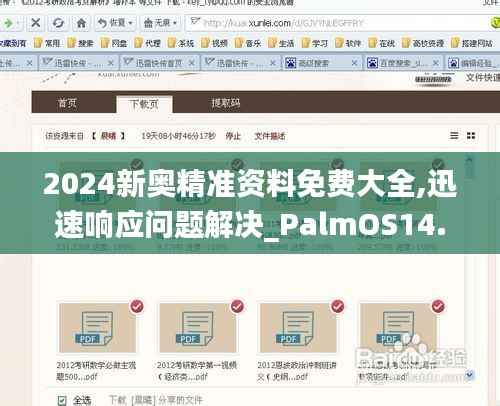
Task: Uncheck the 2012考研数学必做主观题500 file checkmark
Action: tap(137, 306)
